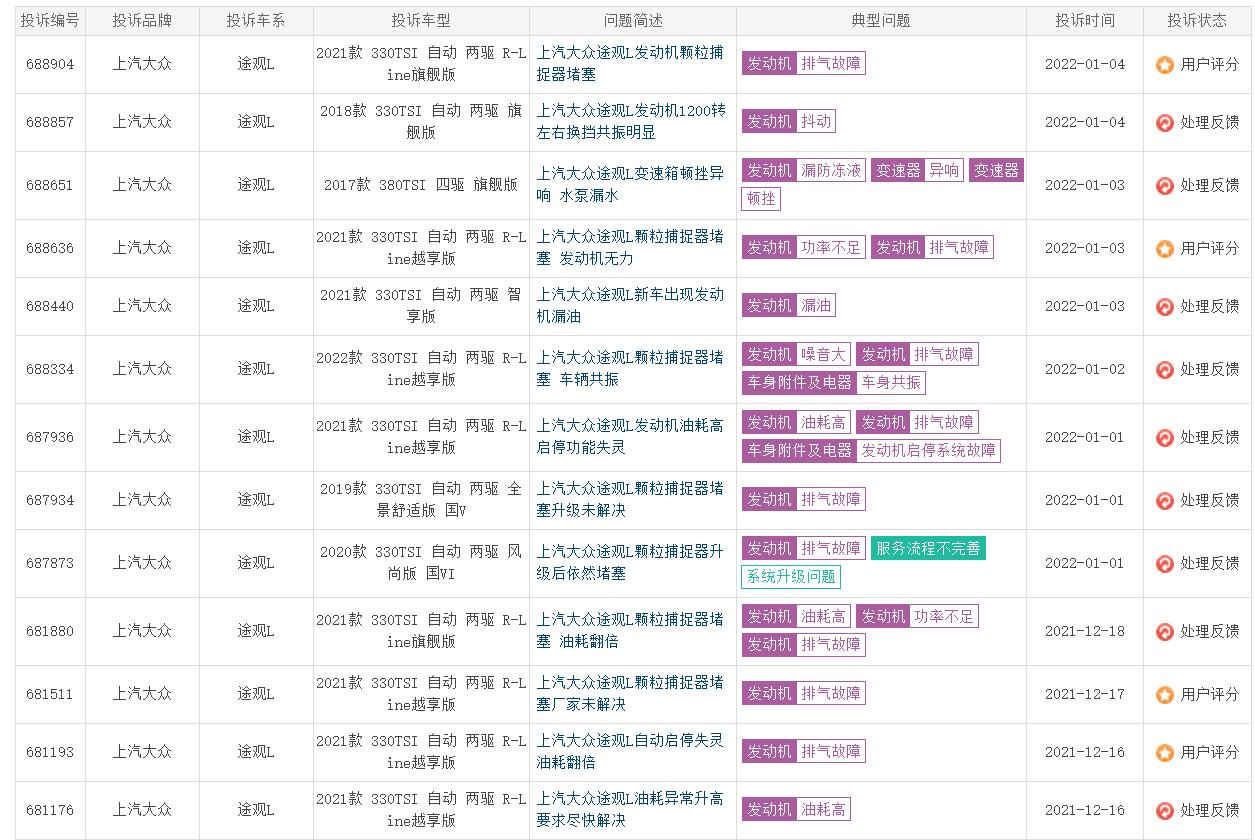Click complaint number 681176
The height and width of the screenshot is (840, 1255).
50,810
